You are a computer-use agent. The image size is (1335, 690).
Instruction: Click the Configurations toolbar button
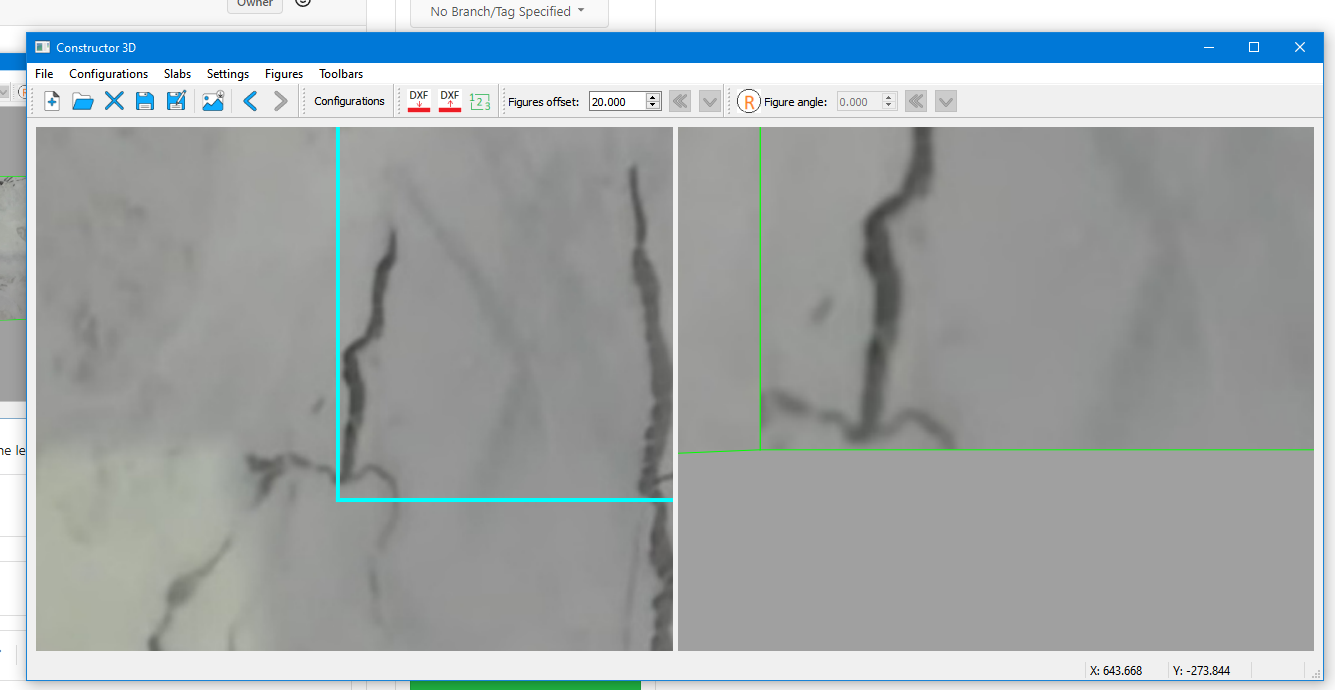[349, 101]
